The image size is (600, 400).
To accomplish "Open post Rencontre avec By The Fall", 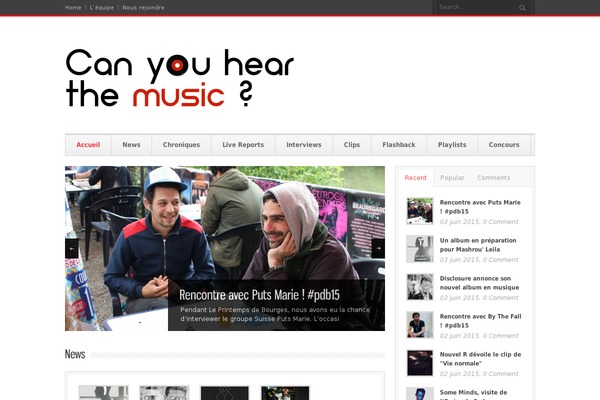I will pos(480,321).
